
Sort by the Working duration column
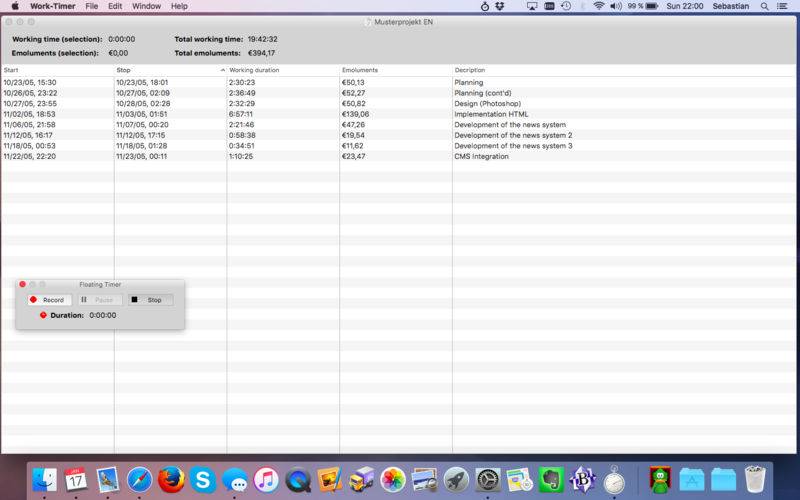283,70
